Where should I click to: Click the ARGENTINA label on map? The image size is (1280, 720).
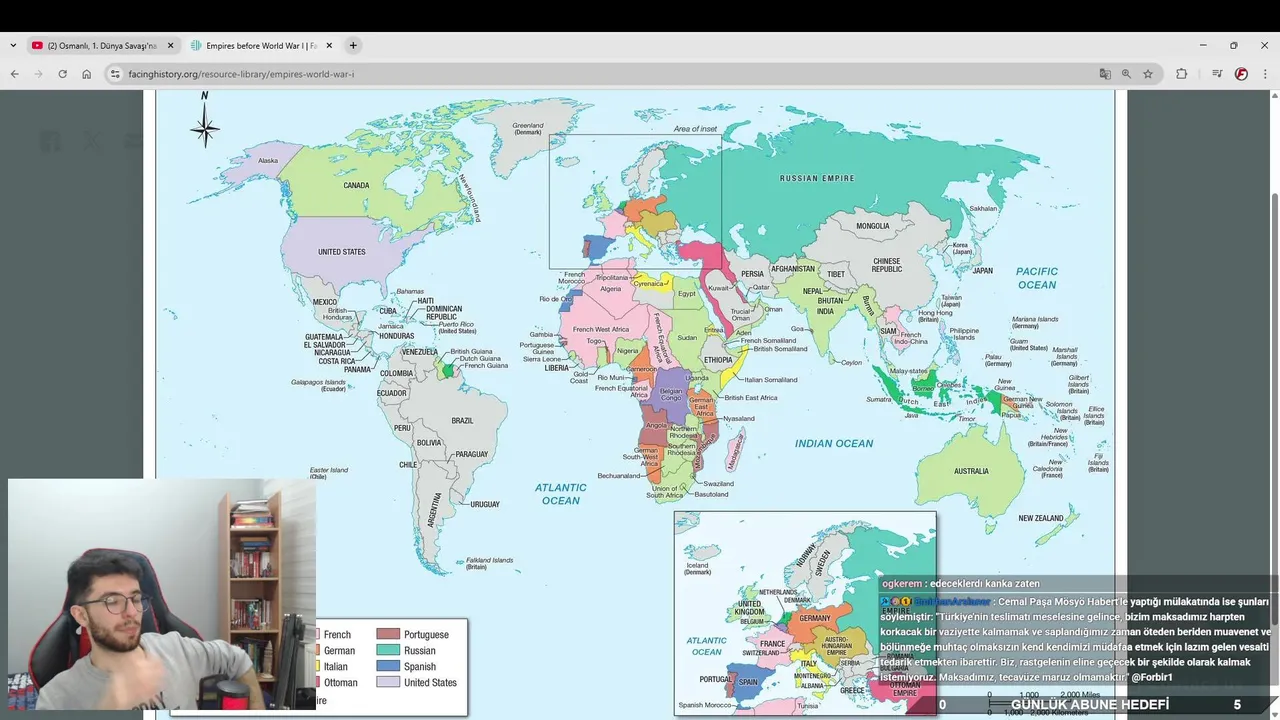[435, 510]
